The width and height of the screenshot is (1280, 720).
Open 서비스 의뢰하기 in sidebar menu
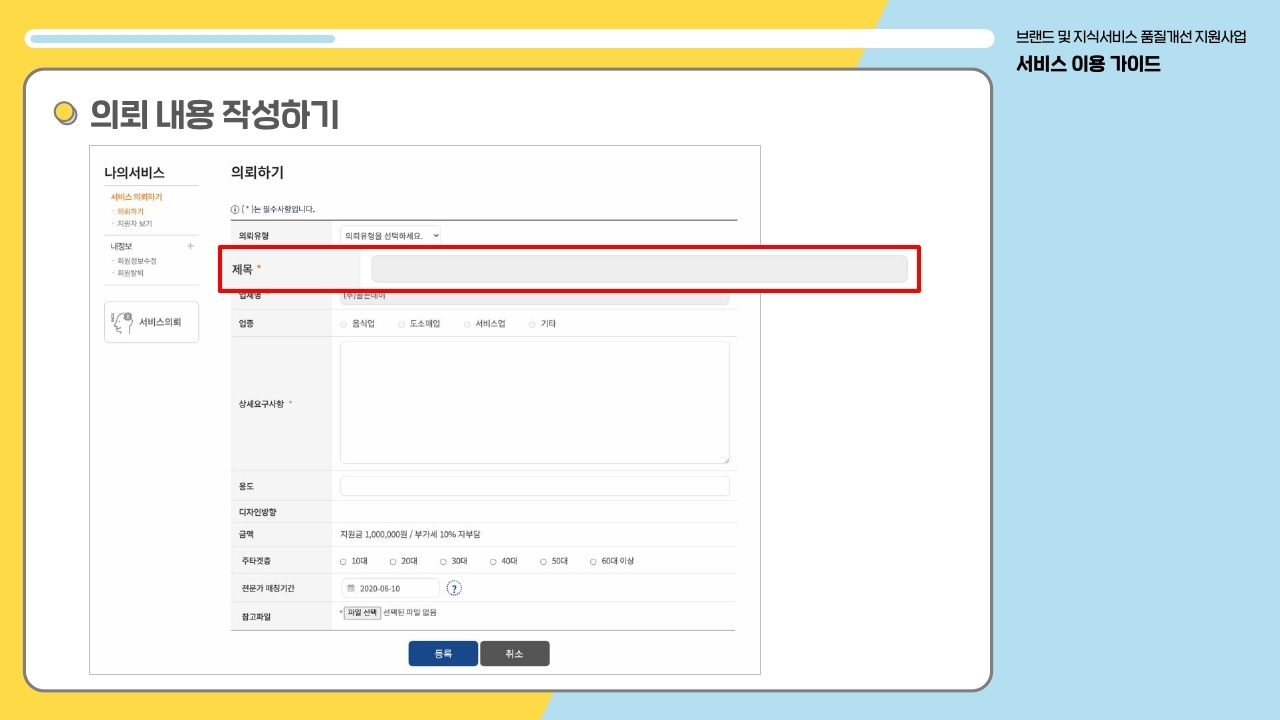[136, 197]
